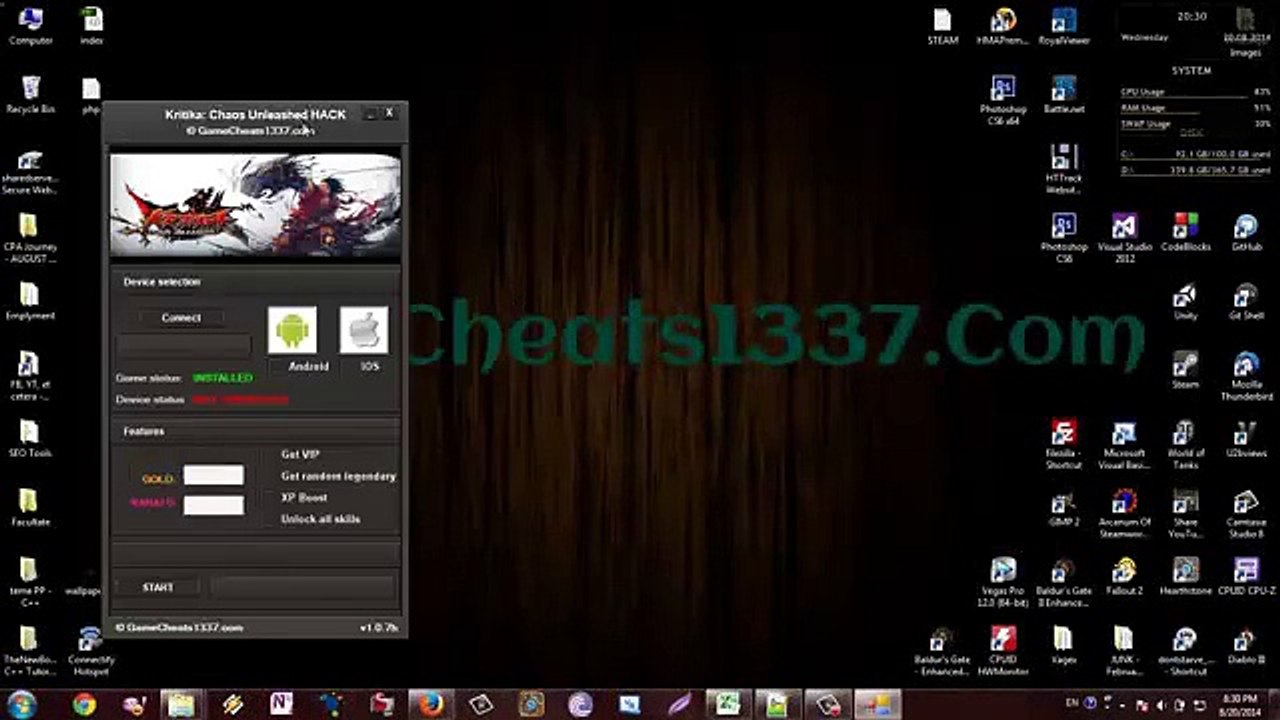Click the START button
The width and height of the screenshot is (1280, 720).
pyautogui.click(x=158, y=587)
